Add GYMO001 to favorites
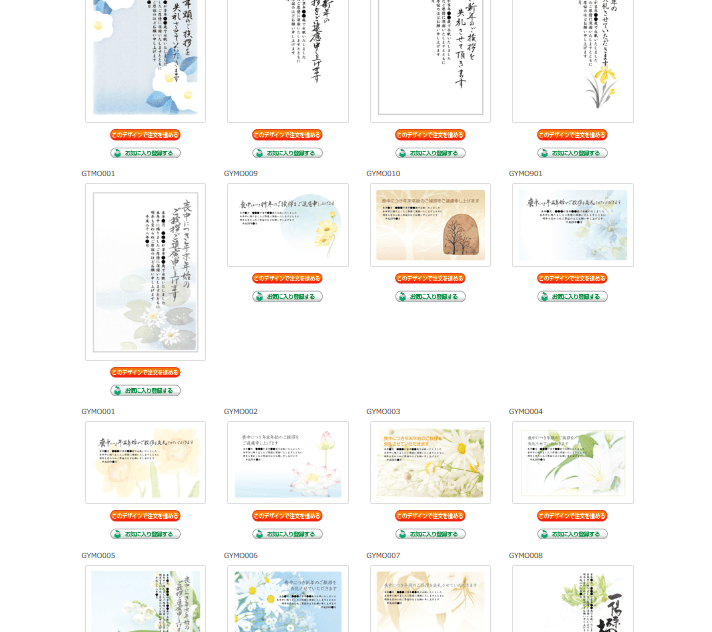Image resolution: width=712 pixels, height=632 pixels. 145,534
